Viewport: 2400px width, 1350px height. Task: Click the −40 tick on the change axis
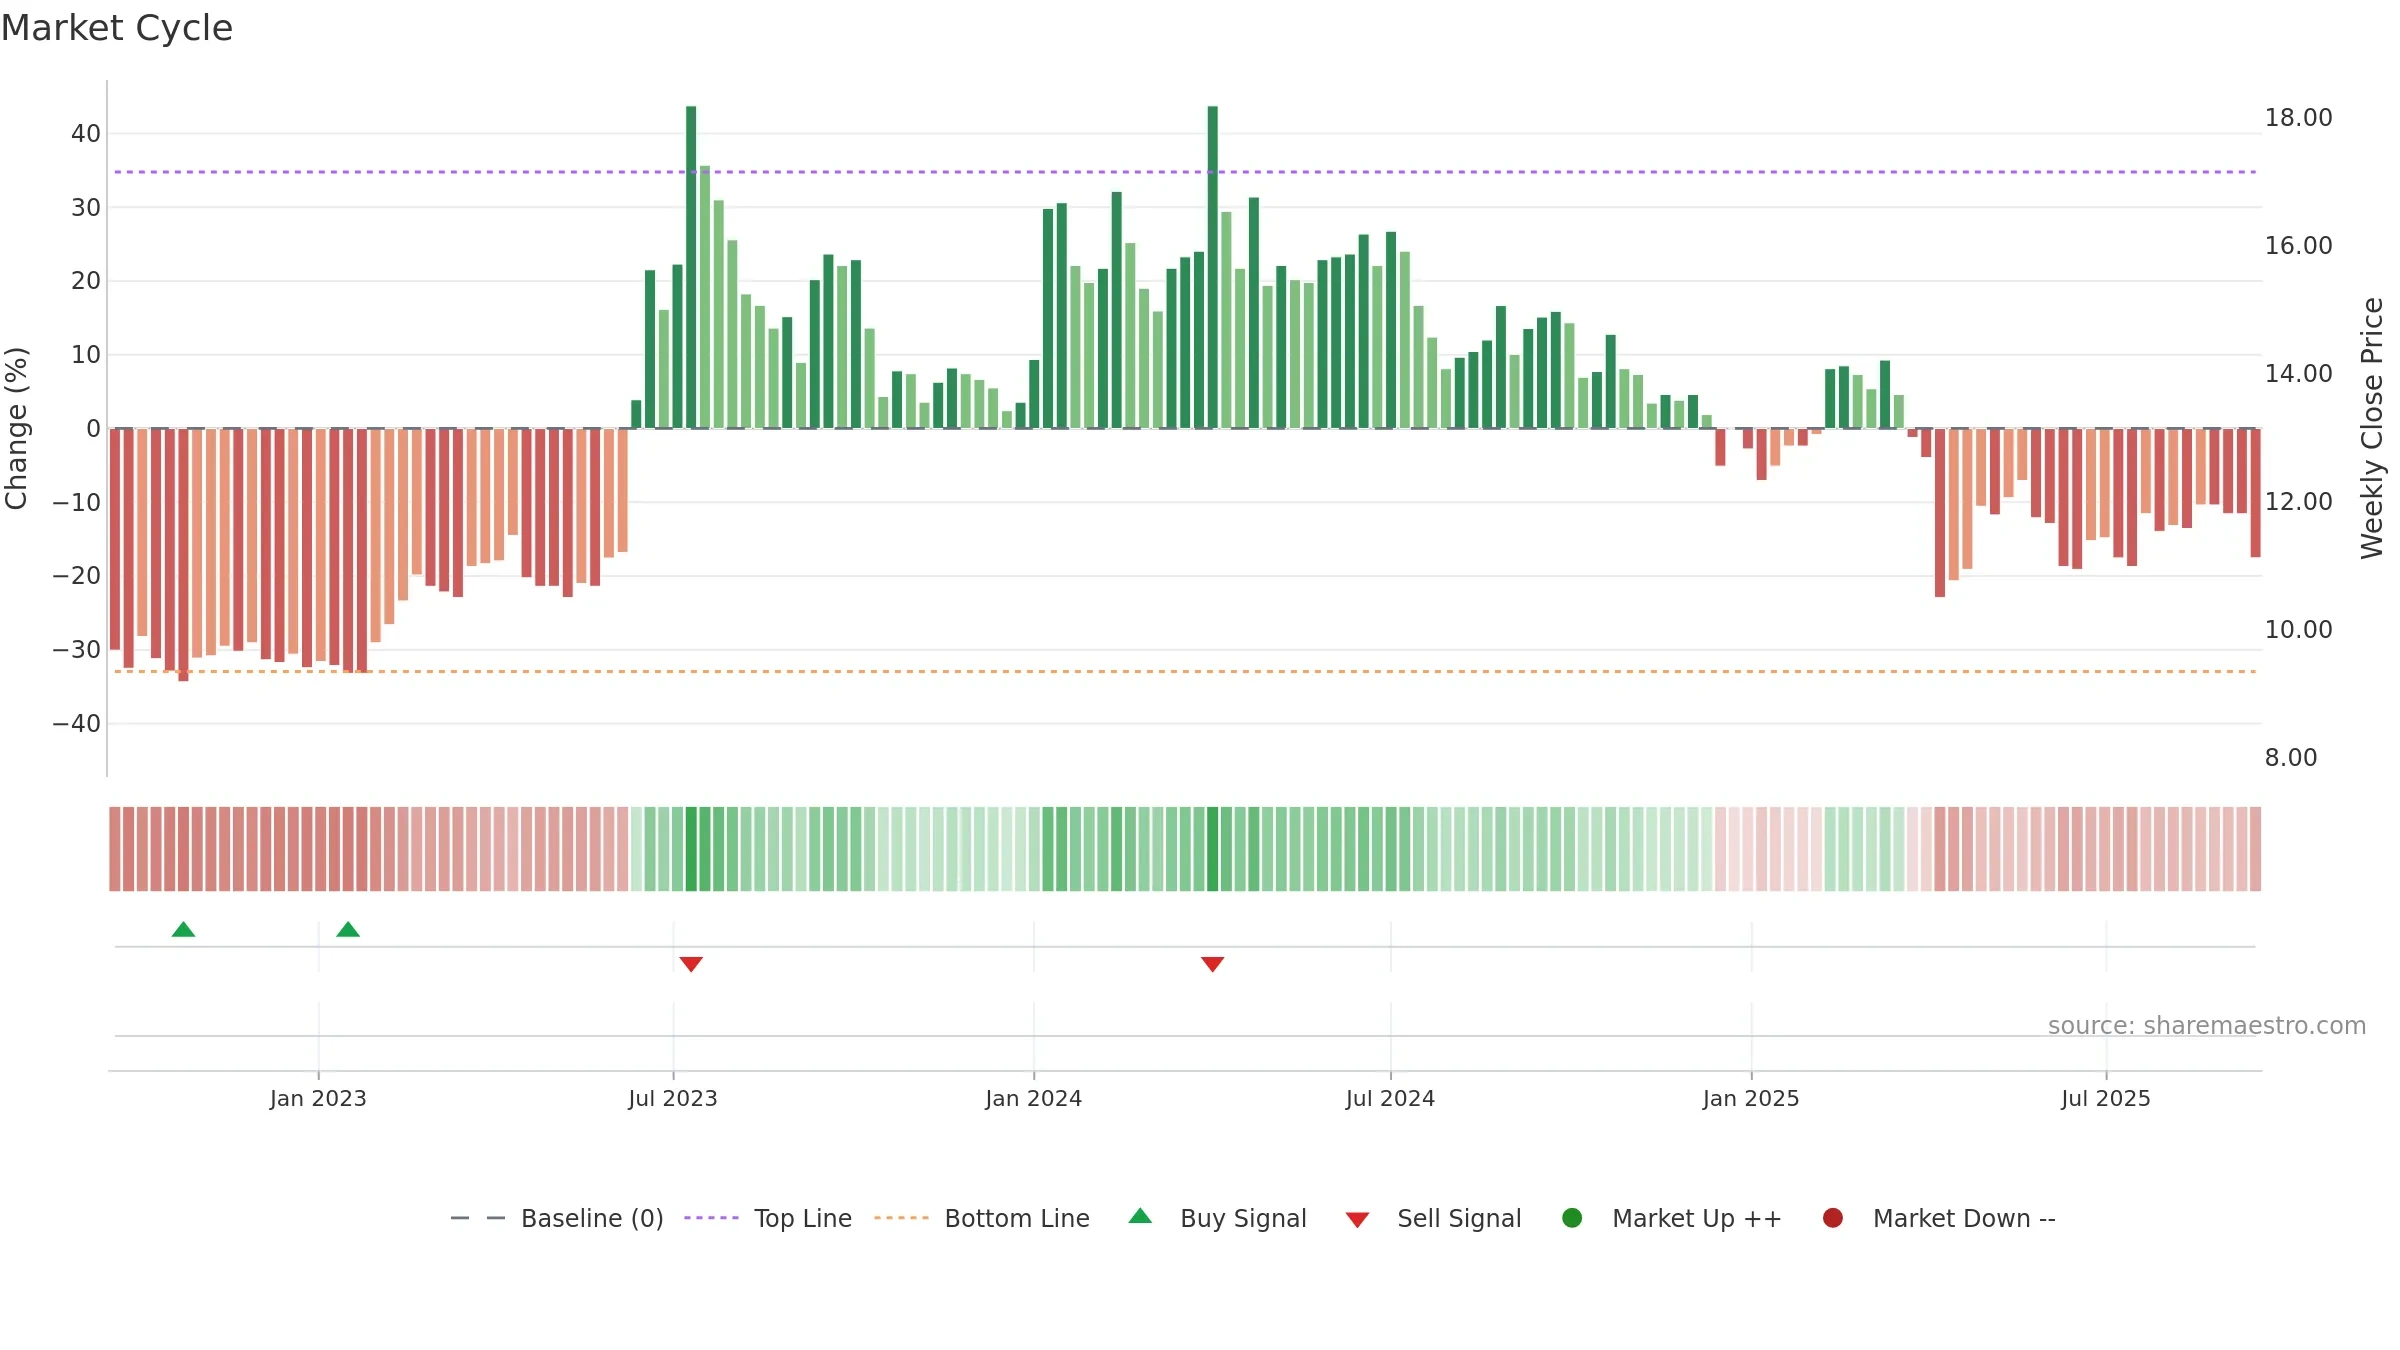[x=77, y=723]
